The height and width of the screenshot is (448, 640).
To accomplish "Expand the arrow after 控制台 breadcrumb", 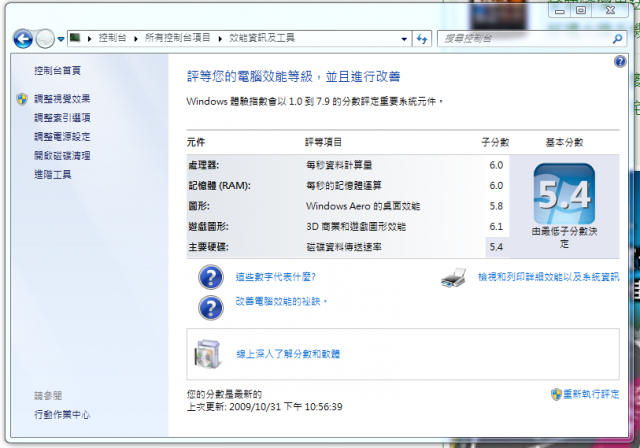I will 136,39.
